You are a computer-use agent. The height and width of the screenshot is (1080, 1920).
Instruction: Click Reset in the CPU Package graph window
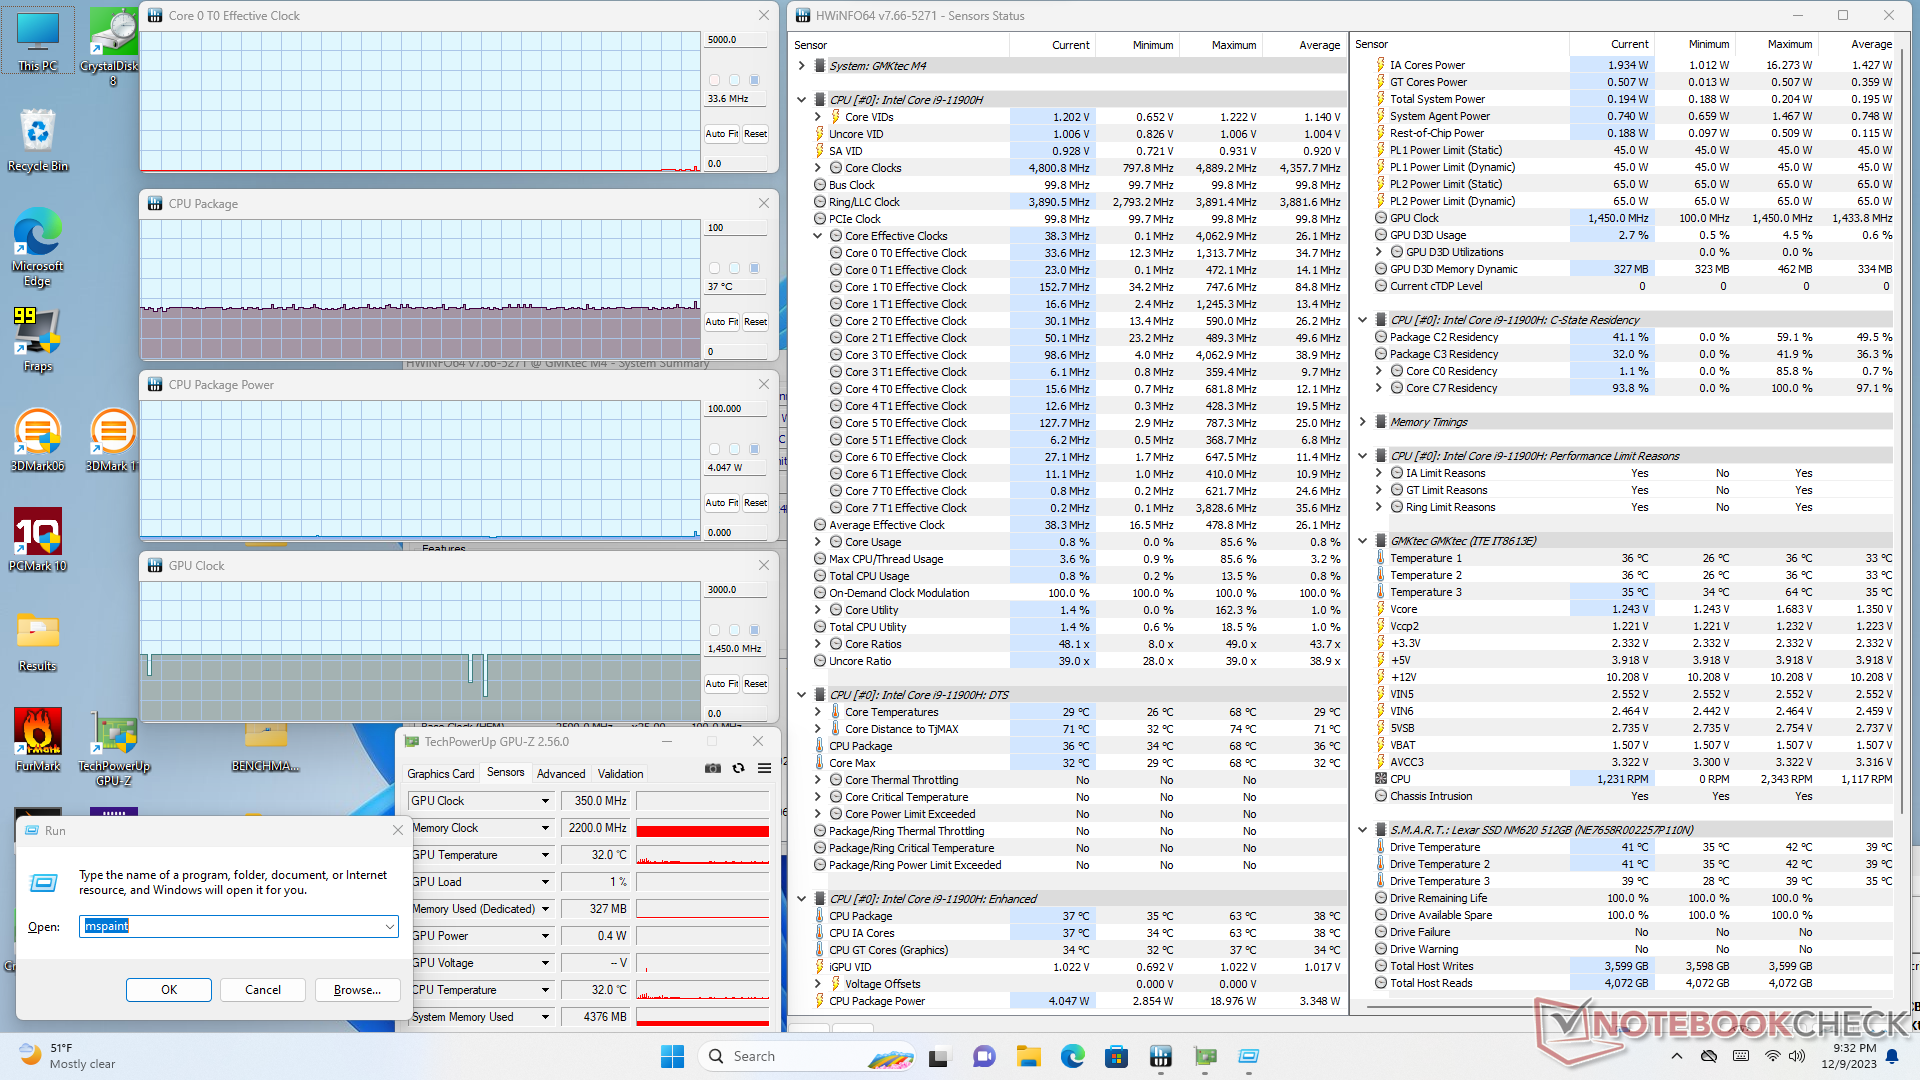coord(755,322)
